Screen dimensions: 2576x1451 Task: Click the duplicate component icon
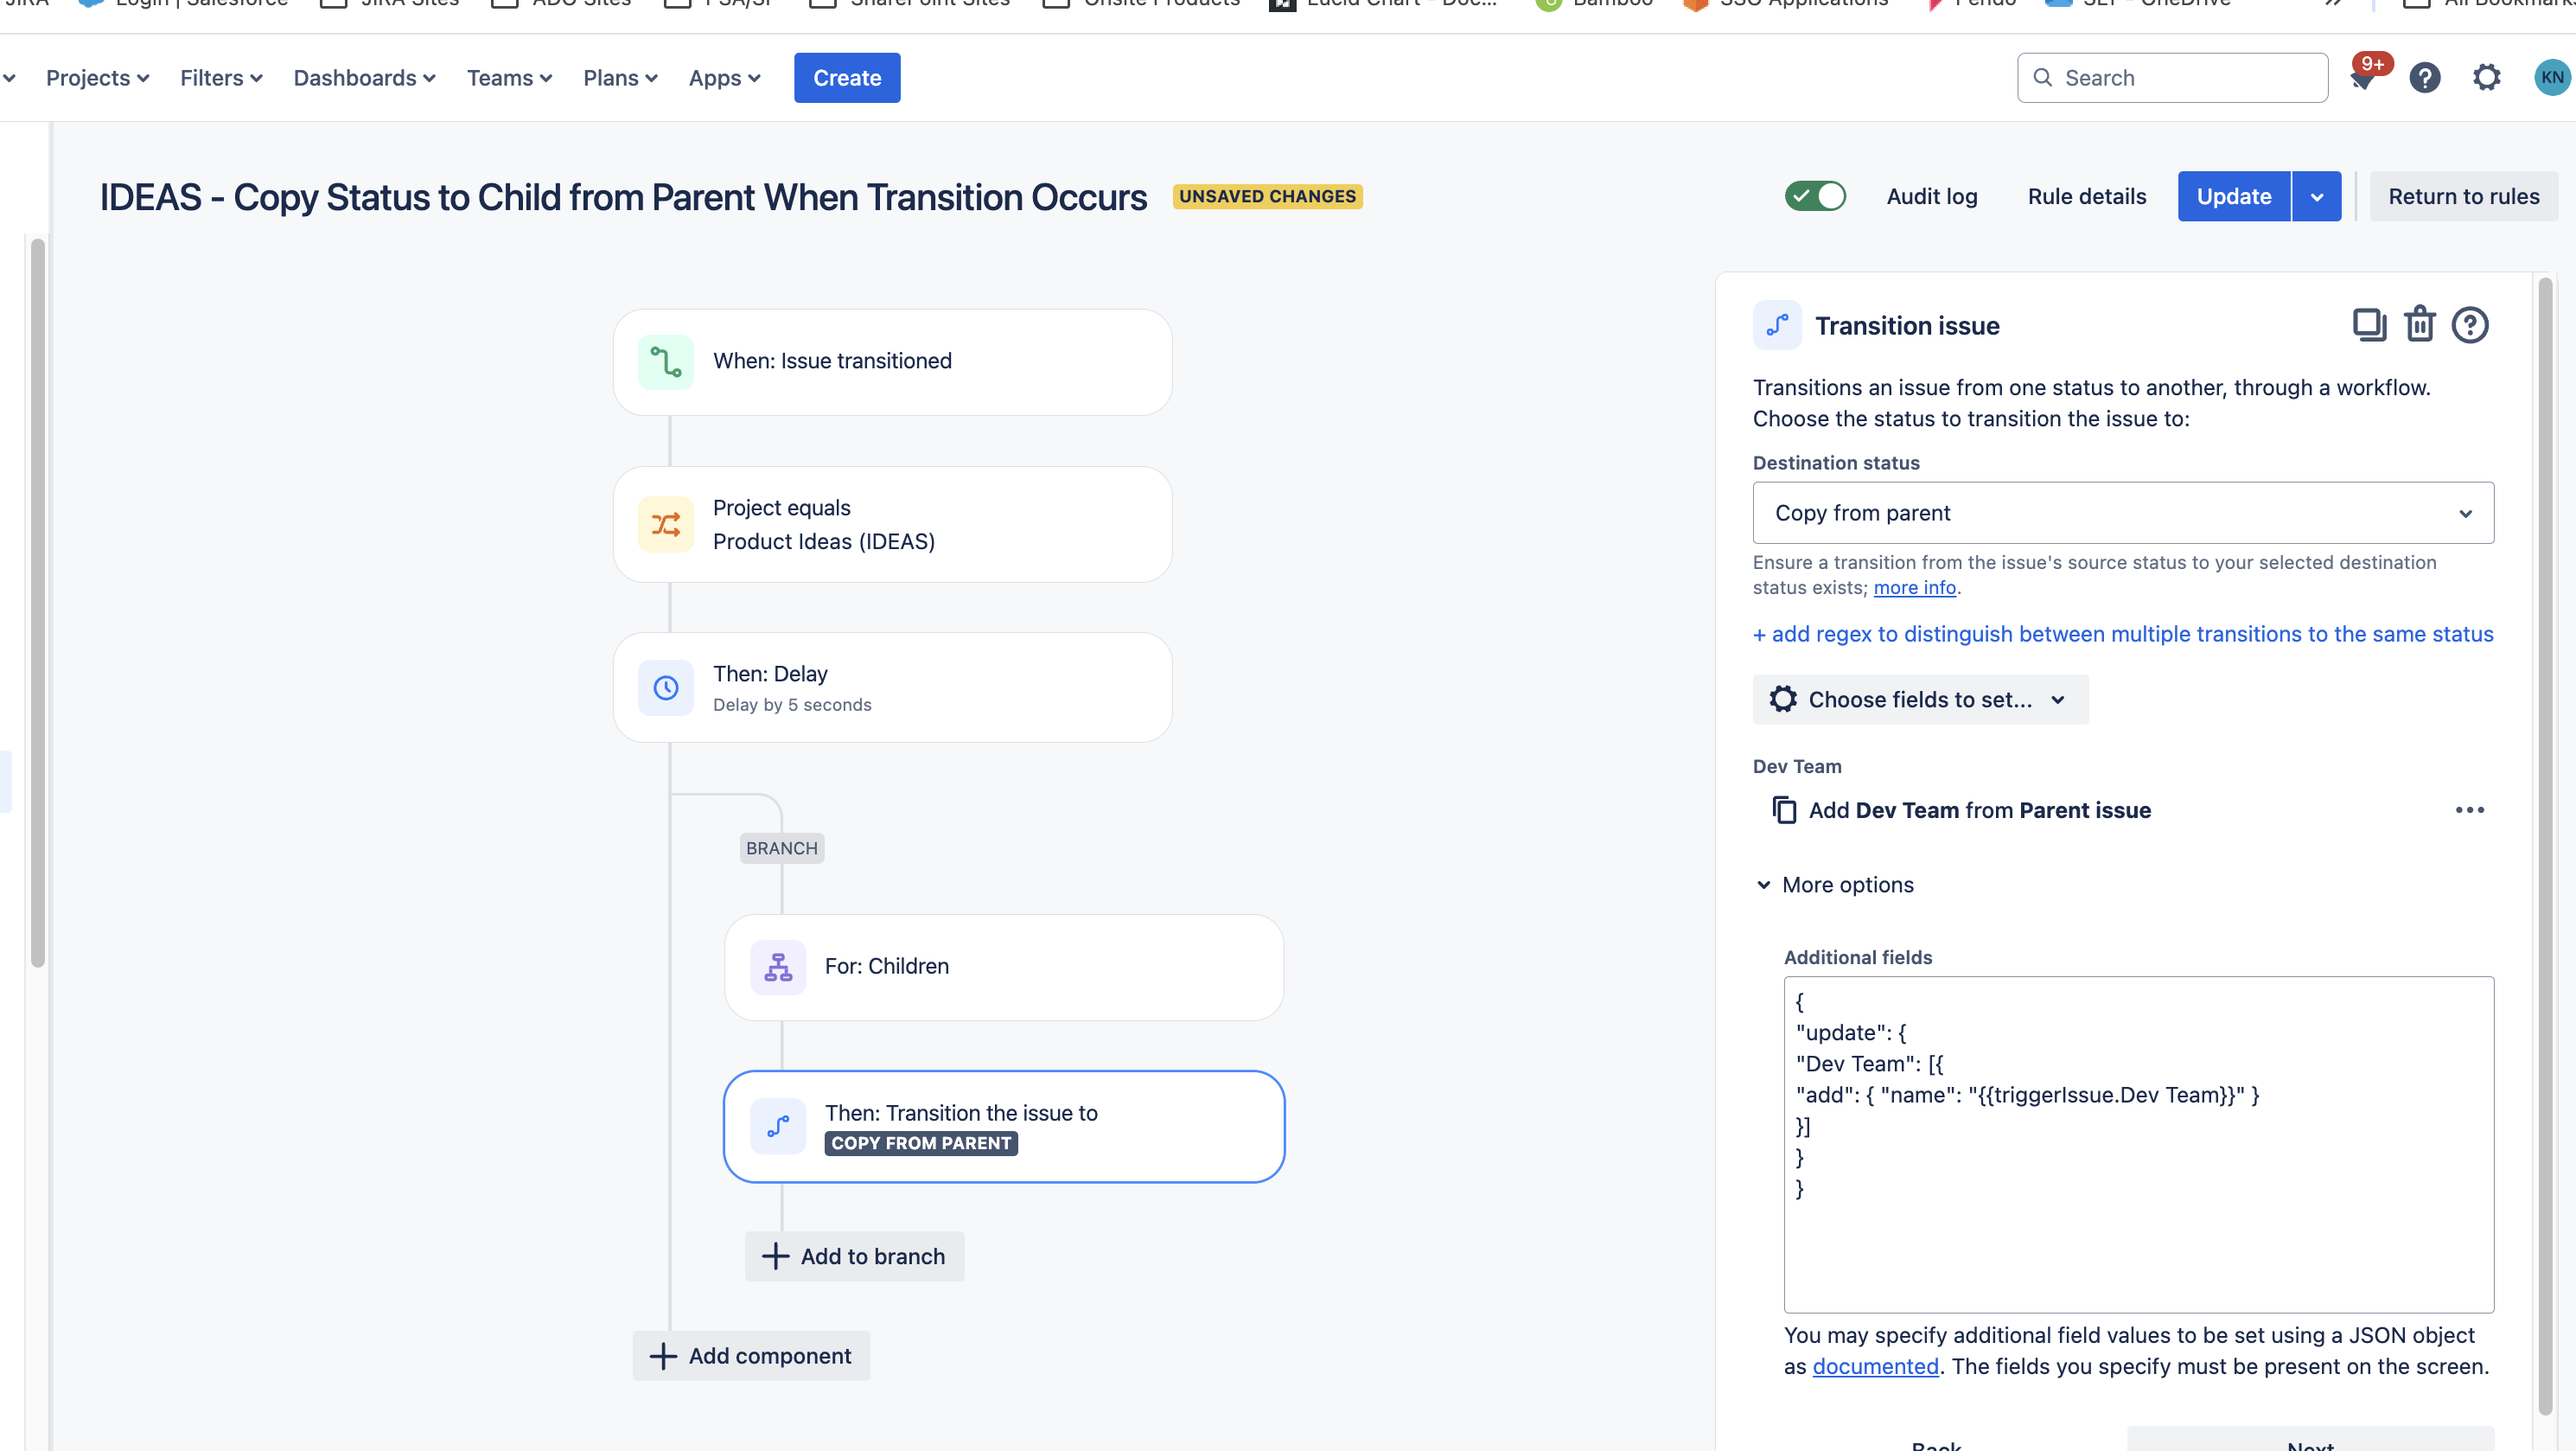pyautogui.click(x=2369, y=325)
